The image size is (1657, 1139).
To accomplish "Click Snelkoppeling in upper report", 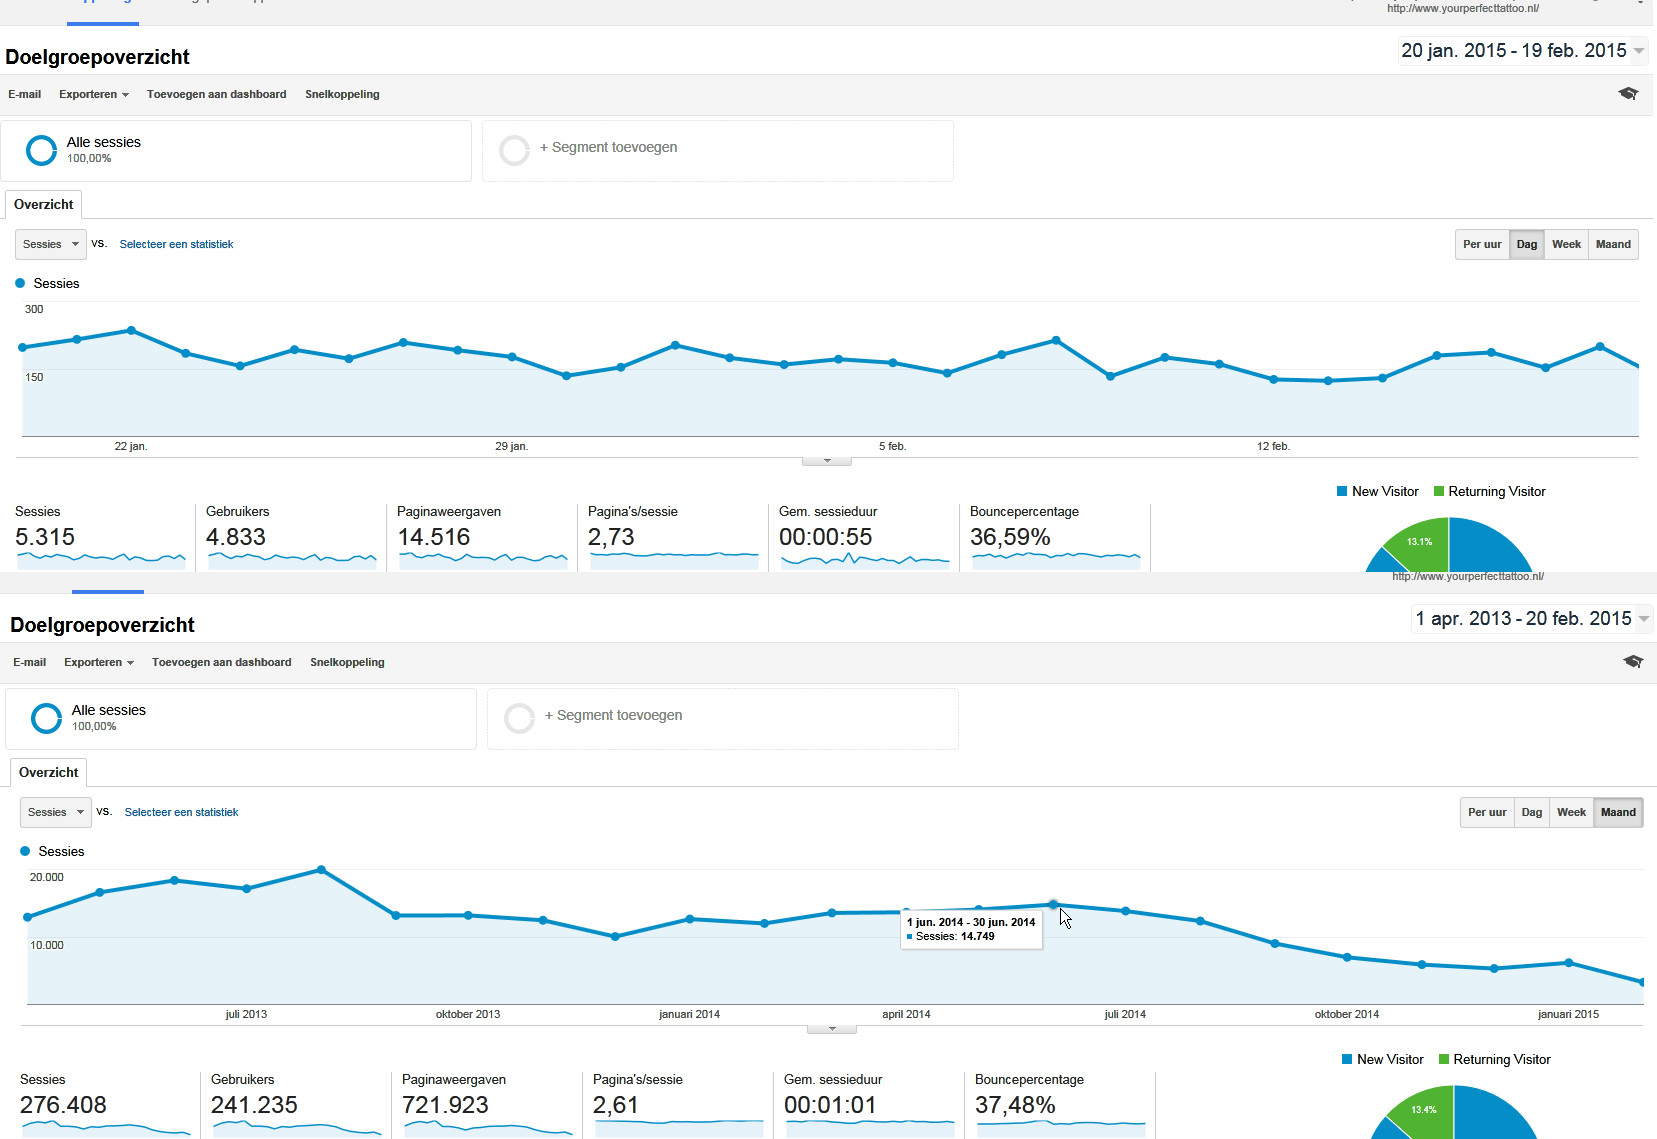I will tap(342, 94).
